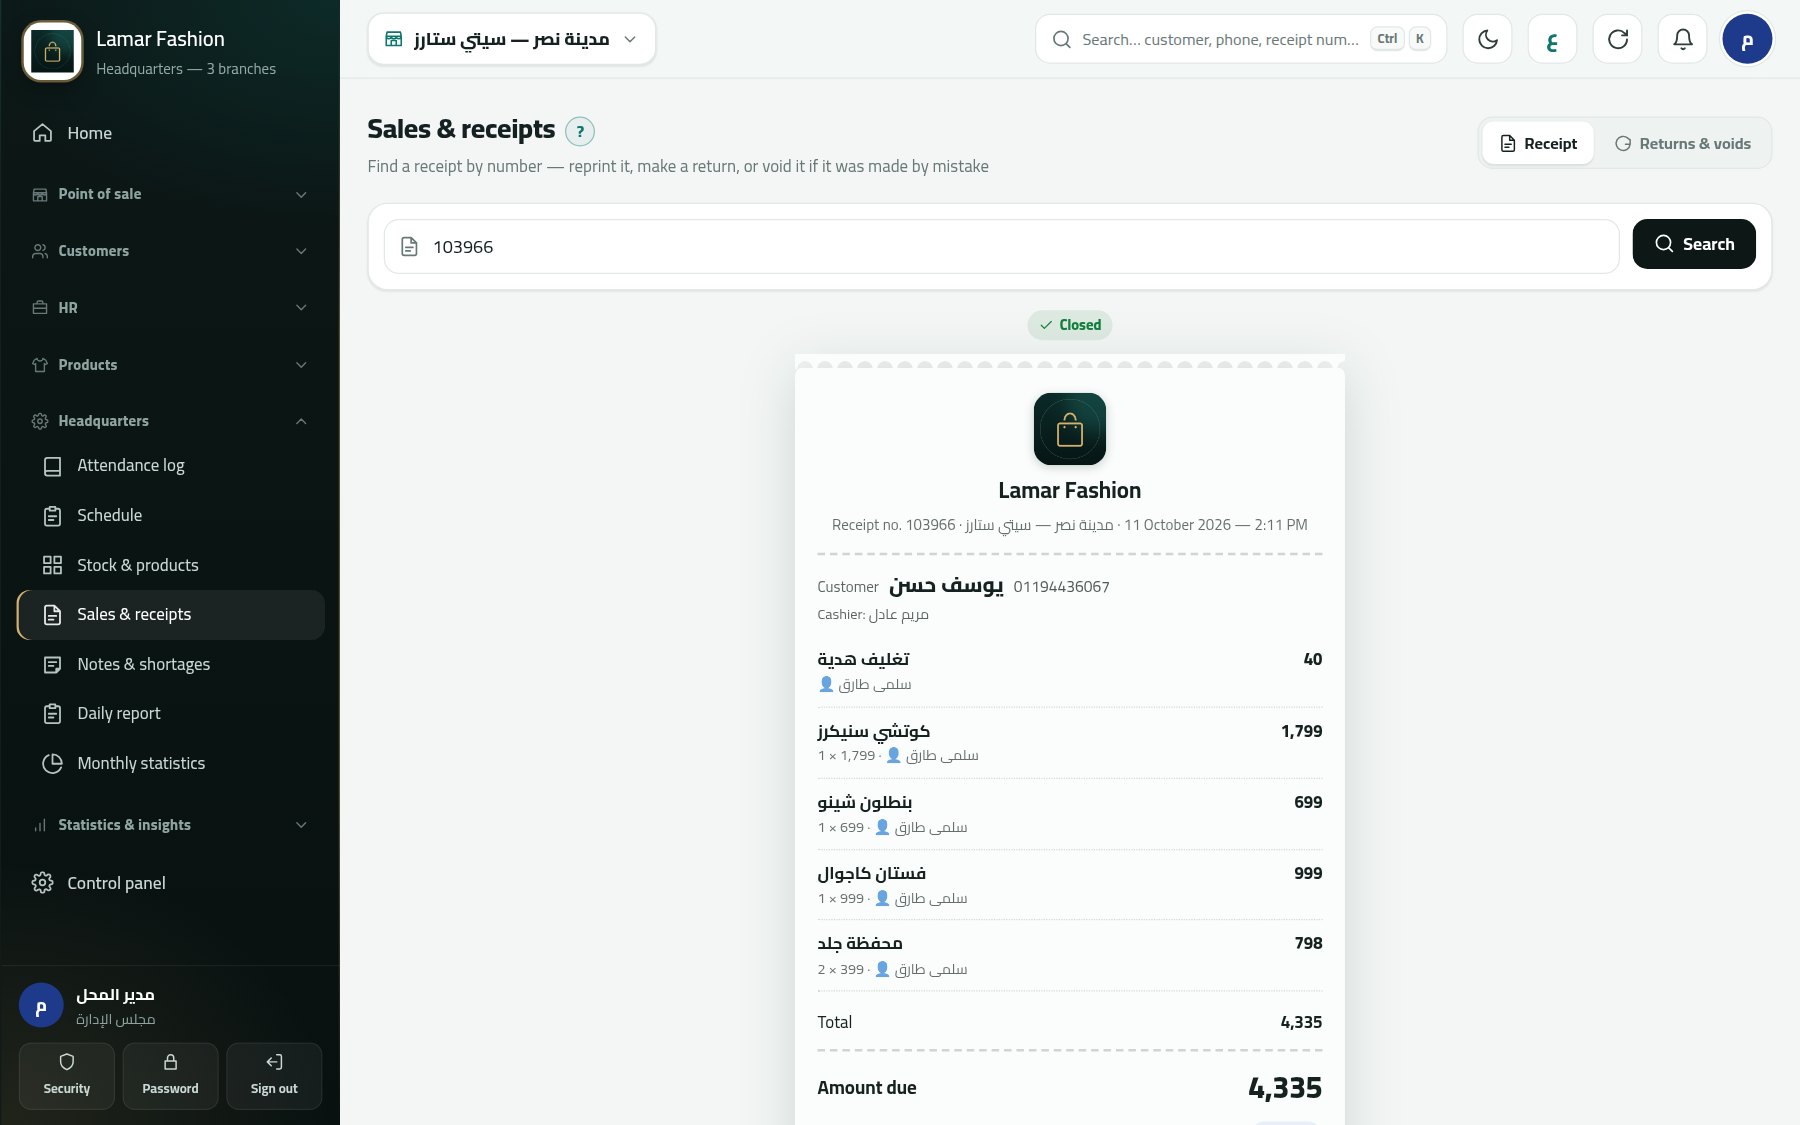Click Sign out button
The width and height of the screenshot is (1800, 1125).
274,1076
